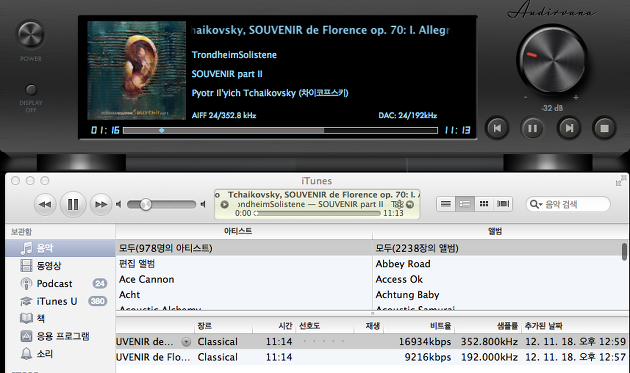Click the 아티스트 column browser header
Image resolution: width=630 pixels, height=373 pixels.
244,231
